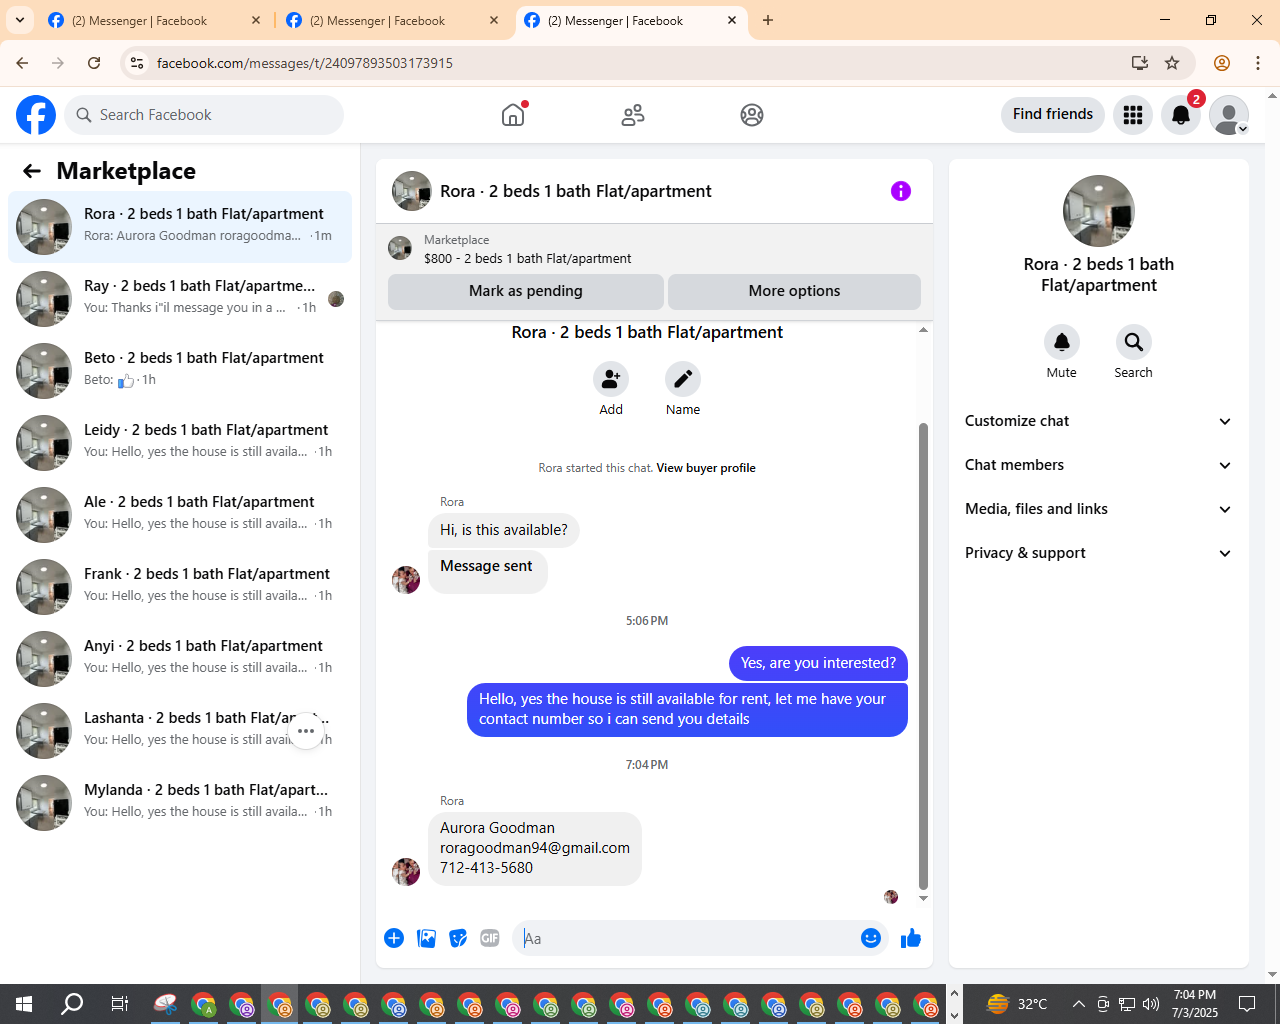Click the Aurora Goodman contact message bubble
The width and height of the screenshot is (1280, 1024).
point(535,848)
